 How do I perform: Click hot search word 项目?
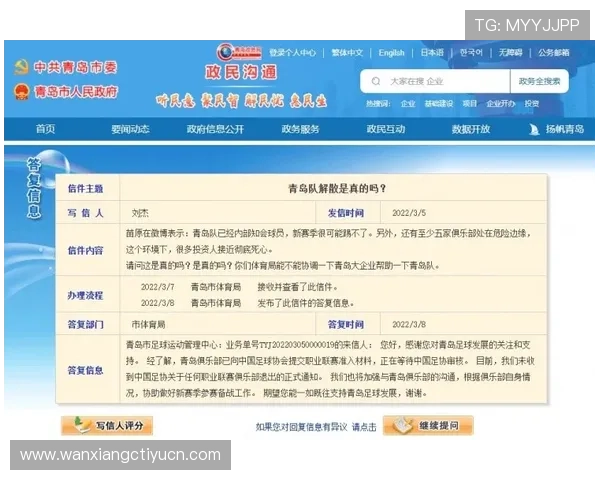tap(470, 104)
